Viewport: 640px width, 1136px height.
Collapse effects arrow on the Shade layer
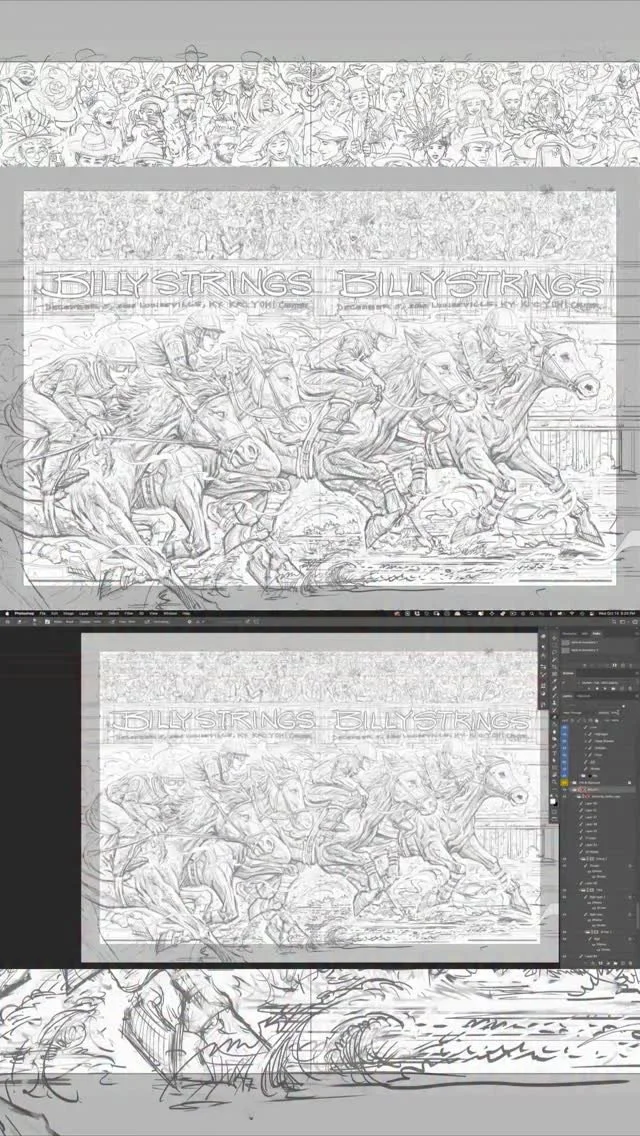(633, 866)
